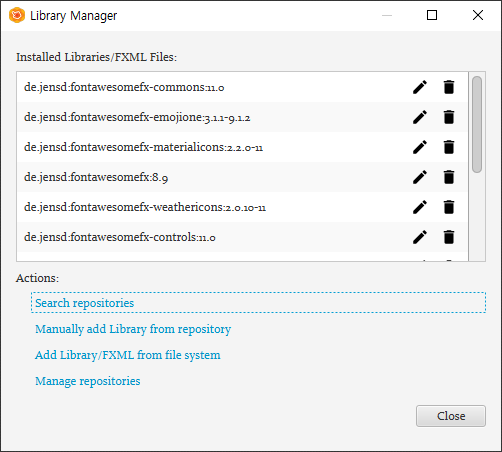The height and width of the screenshot is (452, 502).
Task: Choose Add Library/FXML from file system
Action: [x=128, y=355]
